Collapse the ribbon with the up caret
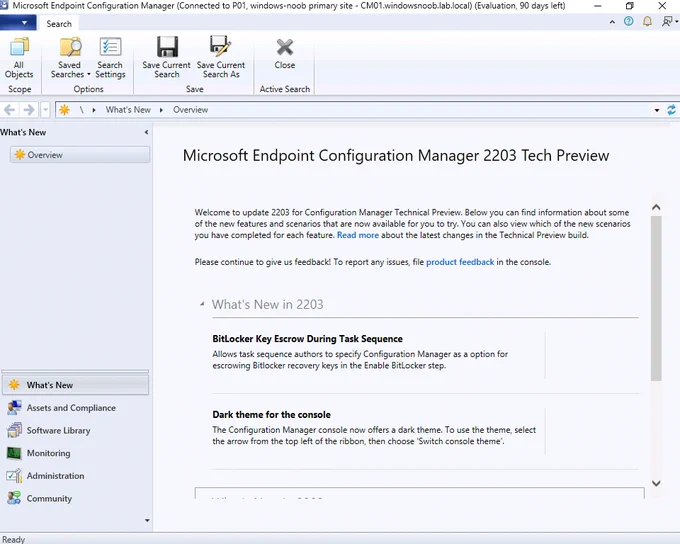This screenshot has height=544, width=680. point(612,22)
